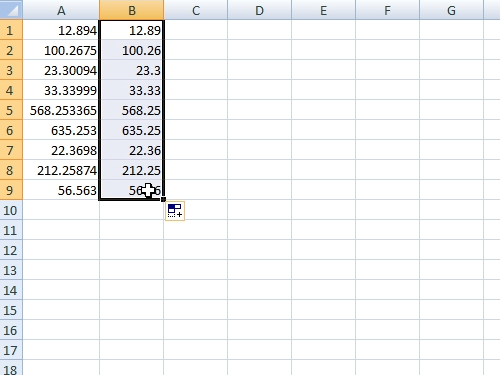Click cell A3 containing 23.30094

pos(61,70)
